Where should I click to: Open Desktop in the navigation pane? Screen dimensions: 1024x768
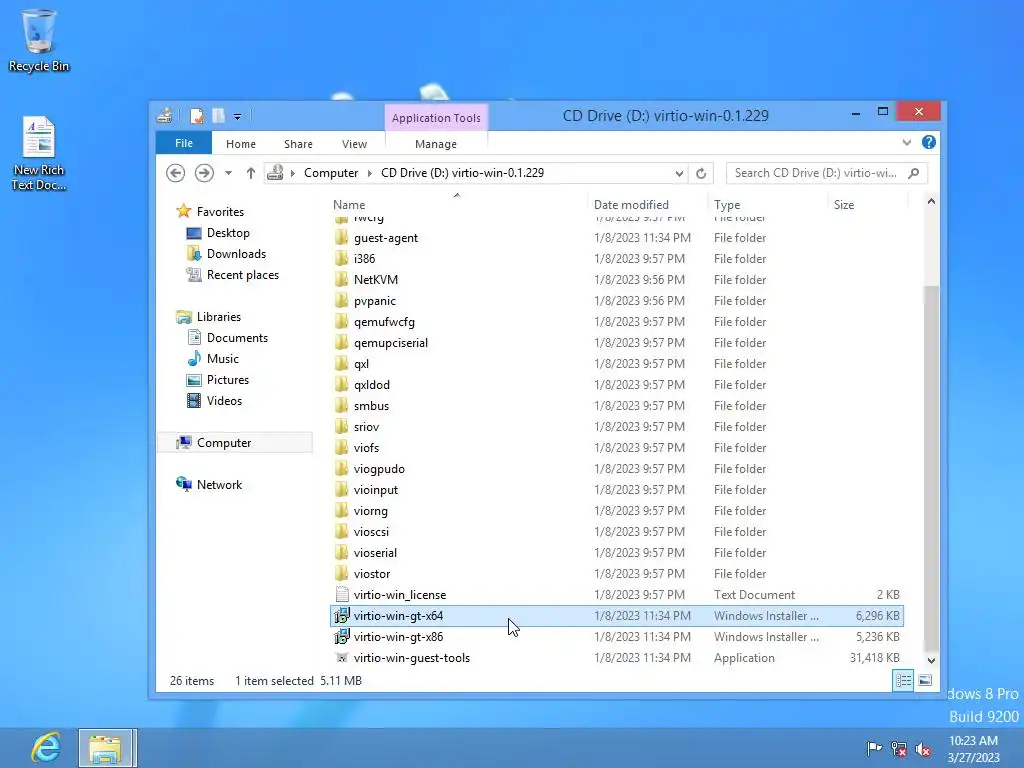(x=228, y=232)
